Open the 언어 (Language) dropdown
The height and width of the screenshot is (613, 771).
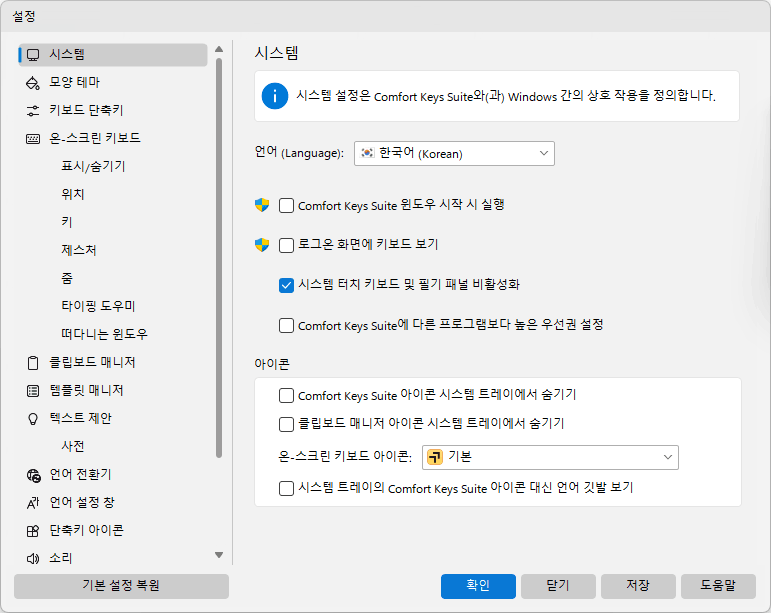click(454, 153)
